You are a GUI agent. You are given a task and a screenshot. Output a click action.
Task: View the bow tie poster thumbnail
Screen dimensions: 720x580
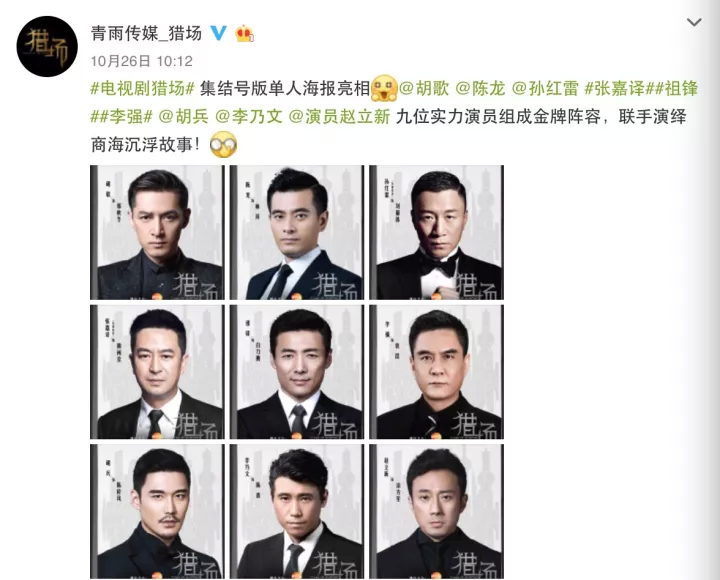436,232
